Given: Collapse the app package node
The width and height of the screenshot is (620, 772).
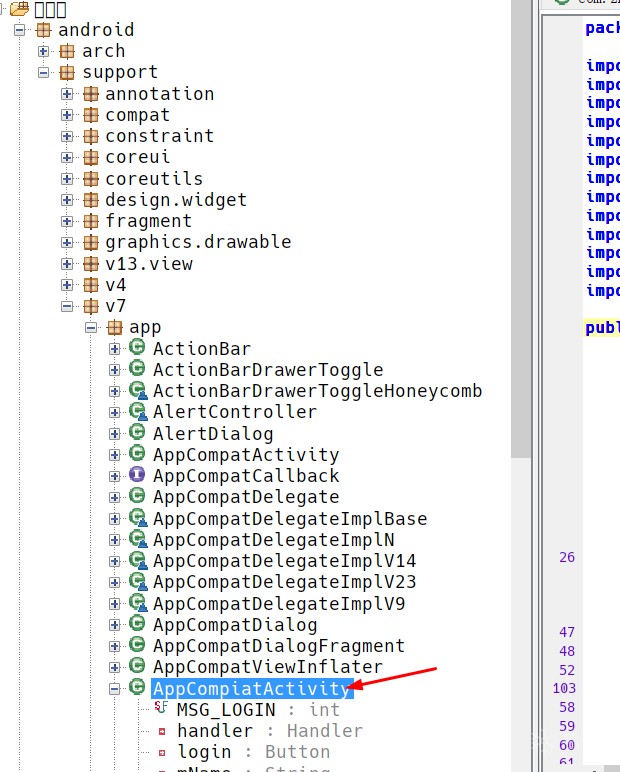Looking at the screenshot, I should tap(91, 327).
